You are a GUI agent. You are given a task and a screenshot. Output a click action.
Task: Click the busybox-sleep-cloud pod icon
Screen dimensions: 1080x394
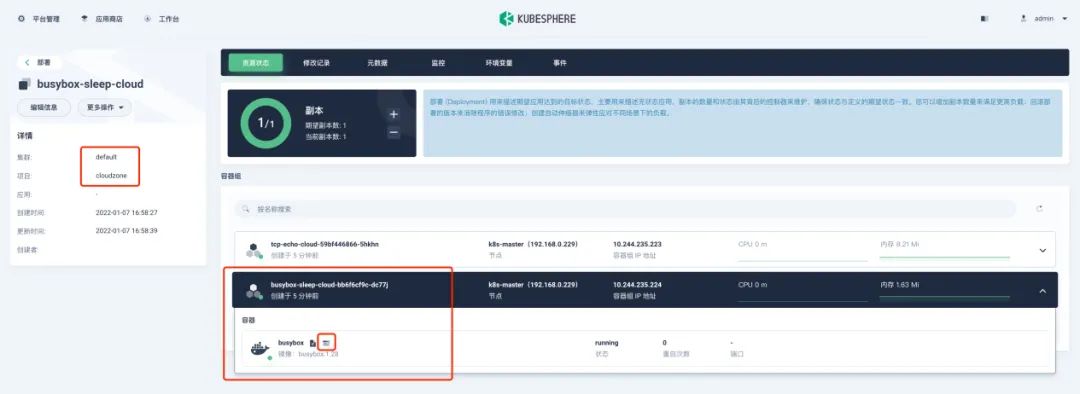click(254, 290)
